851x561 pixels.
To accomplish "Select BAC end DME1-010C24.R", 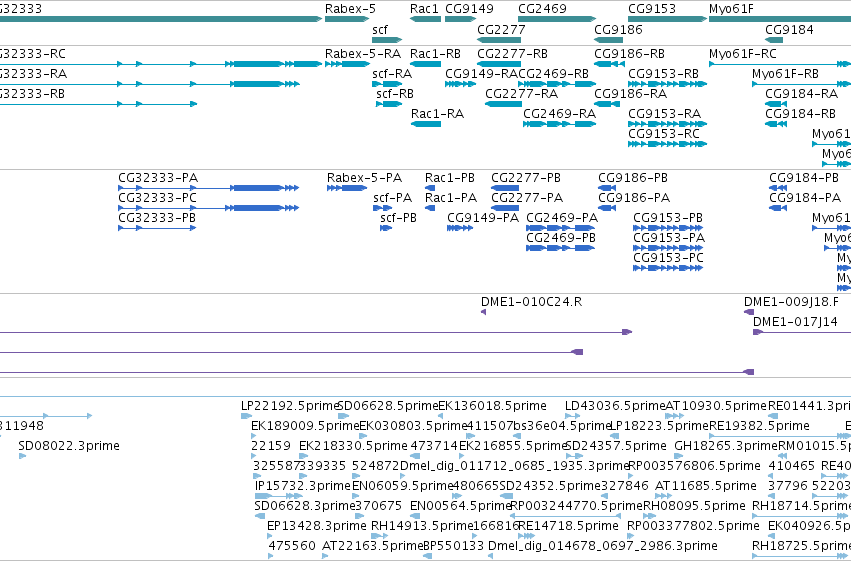I will click(x=484, y=312).
